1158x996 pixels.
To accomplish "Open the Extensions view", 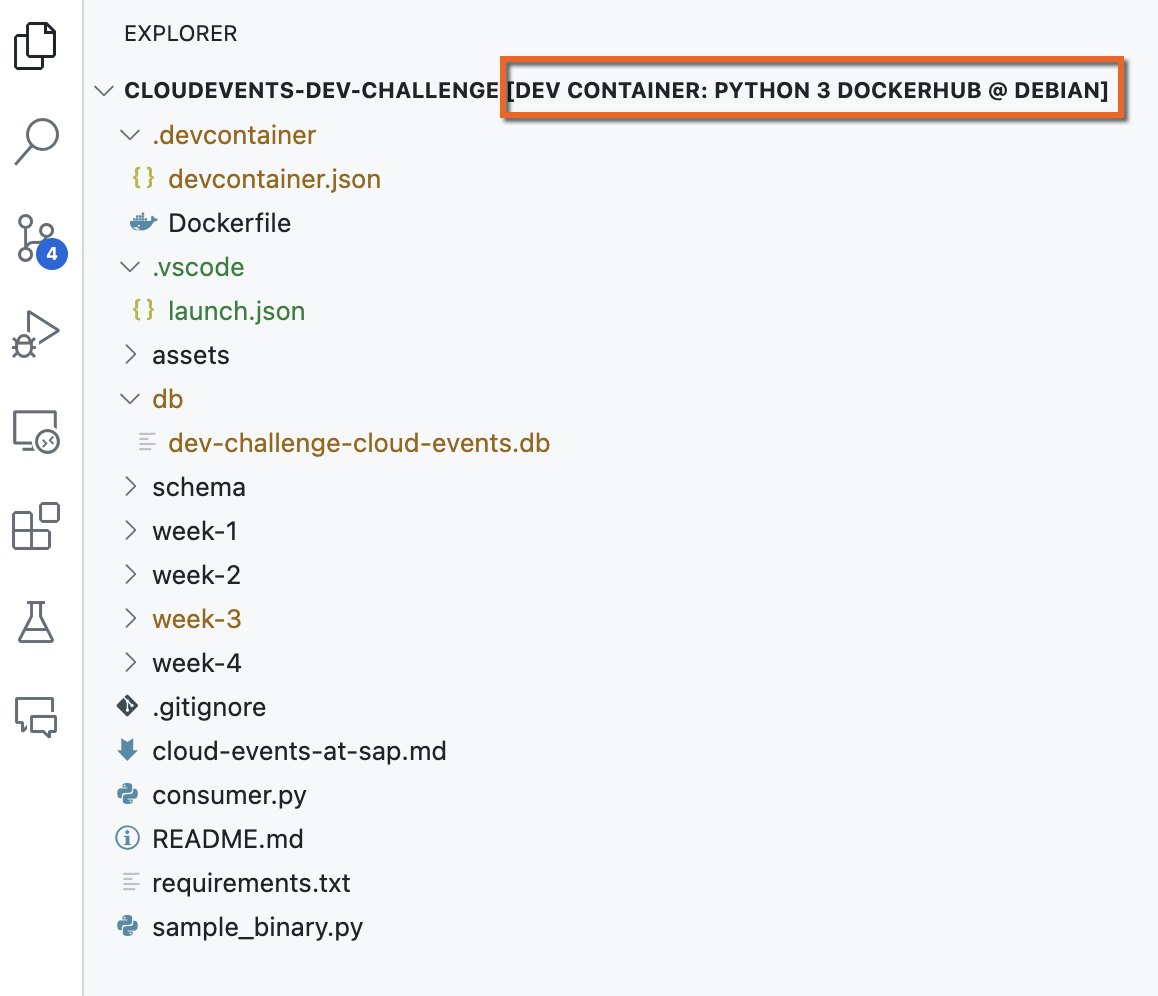I will [36, 527].
